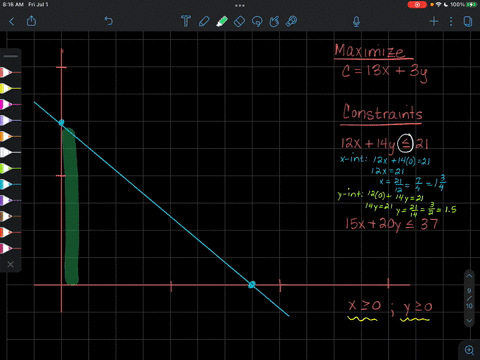Select the green Highlighter tool
This screenshot has width=480, height=360.
[x=222, y=21]
